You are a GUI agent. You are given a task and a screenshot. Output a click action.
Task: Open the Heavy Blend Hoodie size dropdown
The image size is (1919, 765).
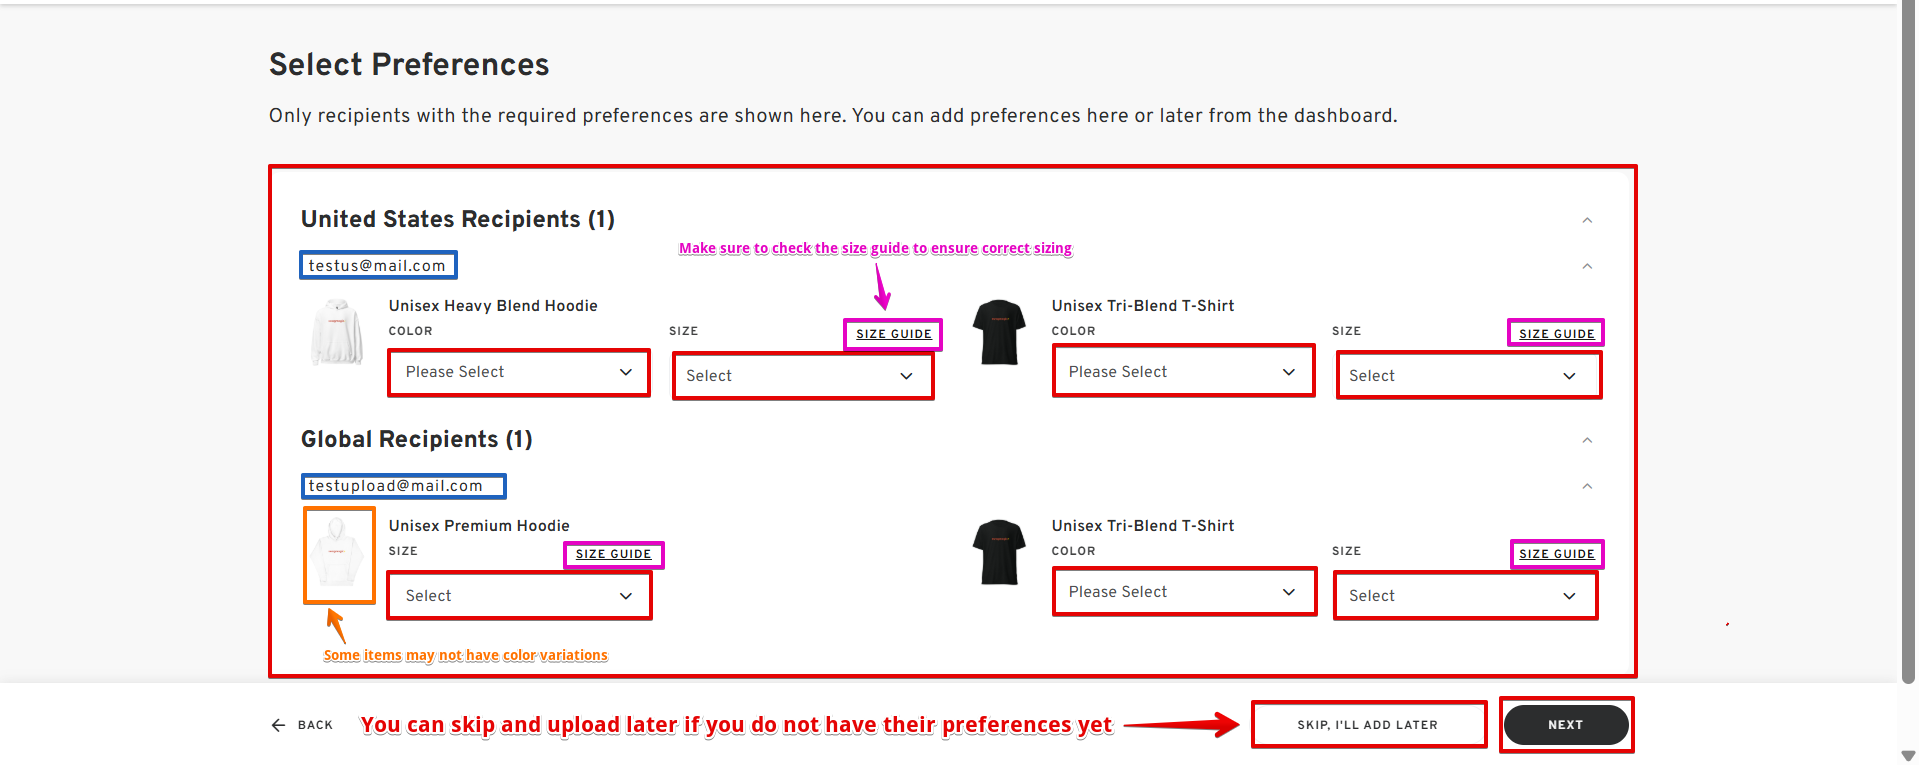[802, 376]
